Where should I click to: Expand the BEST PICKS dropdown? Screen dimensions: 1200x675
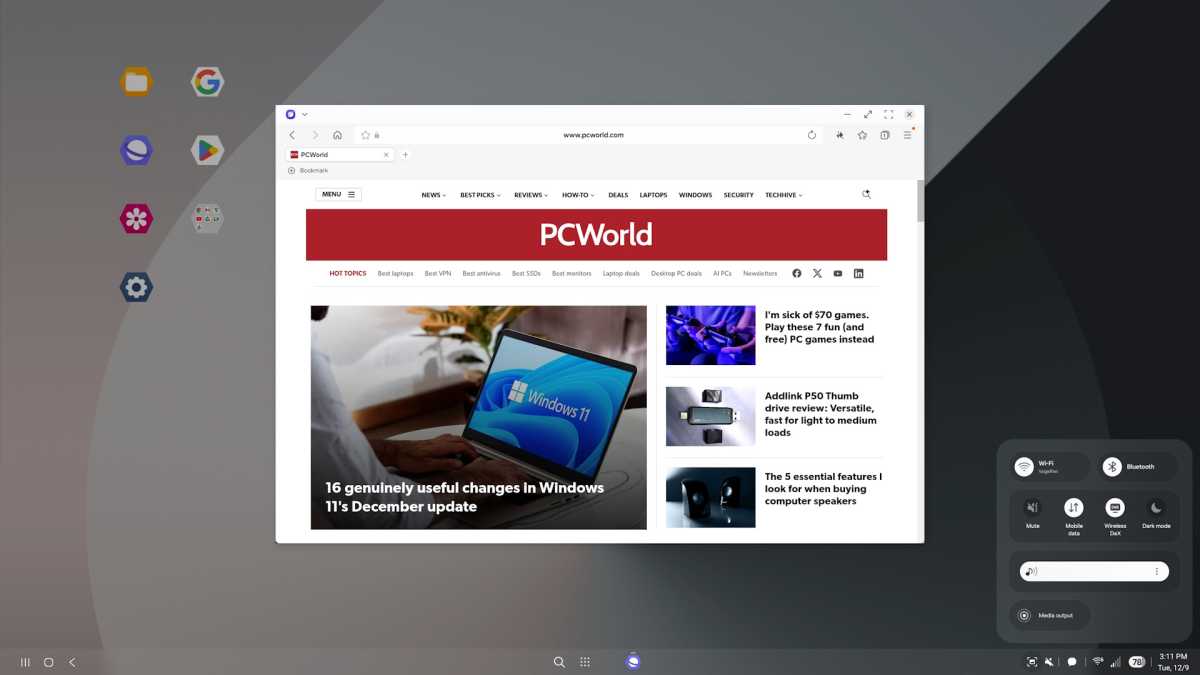tap(480, 195)
